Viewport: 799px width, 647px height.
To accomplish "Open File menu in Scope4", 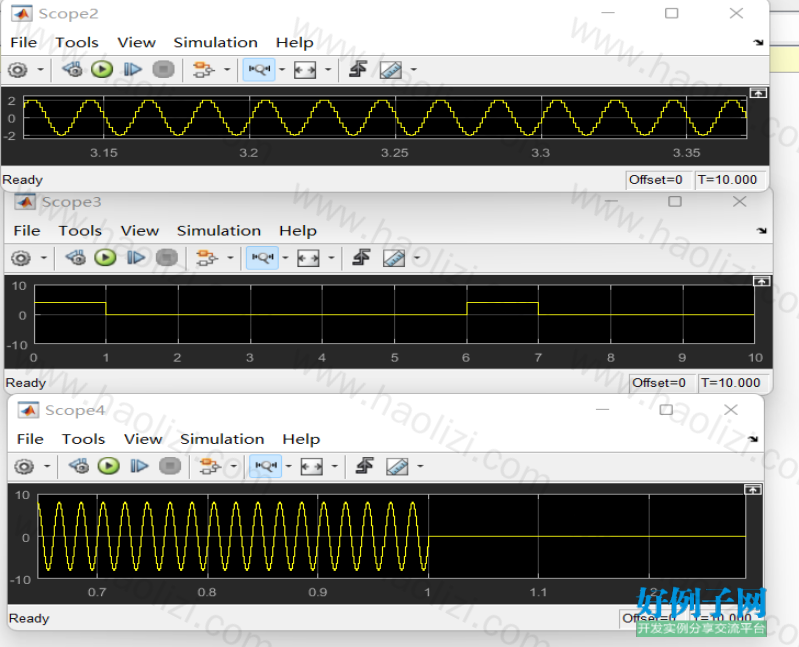I will [x=30, y=439].
